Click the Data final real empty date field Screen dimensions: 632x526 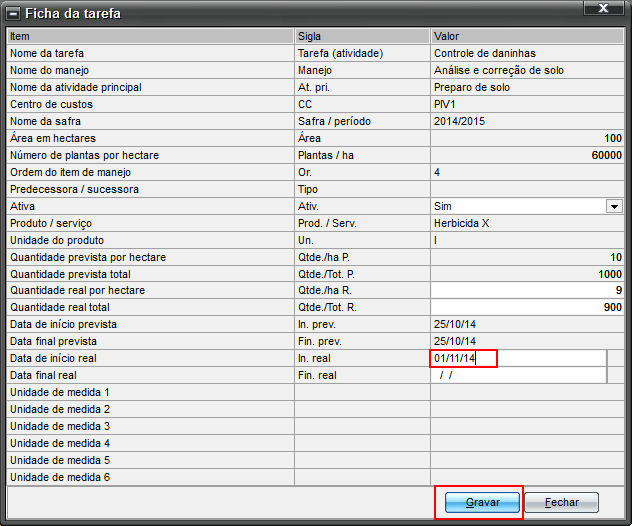tap(517, 375)
